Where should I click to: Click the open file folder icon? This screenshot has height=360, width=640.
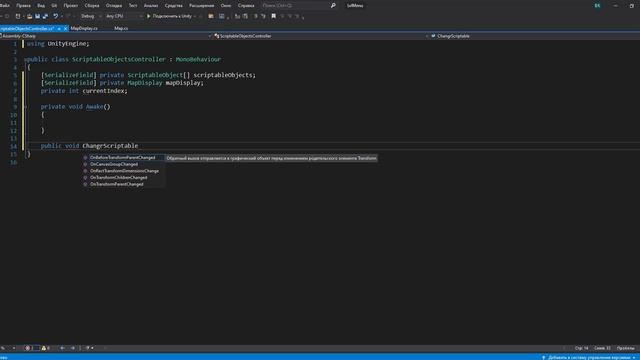pyautogui.click(x=29, y=16)
